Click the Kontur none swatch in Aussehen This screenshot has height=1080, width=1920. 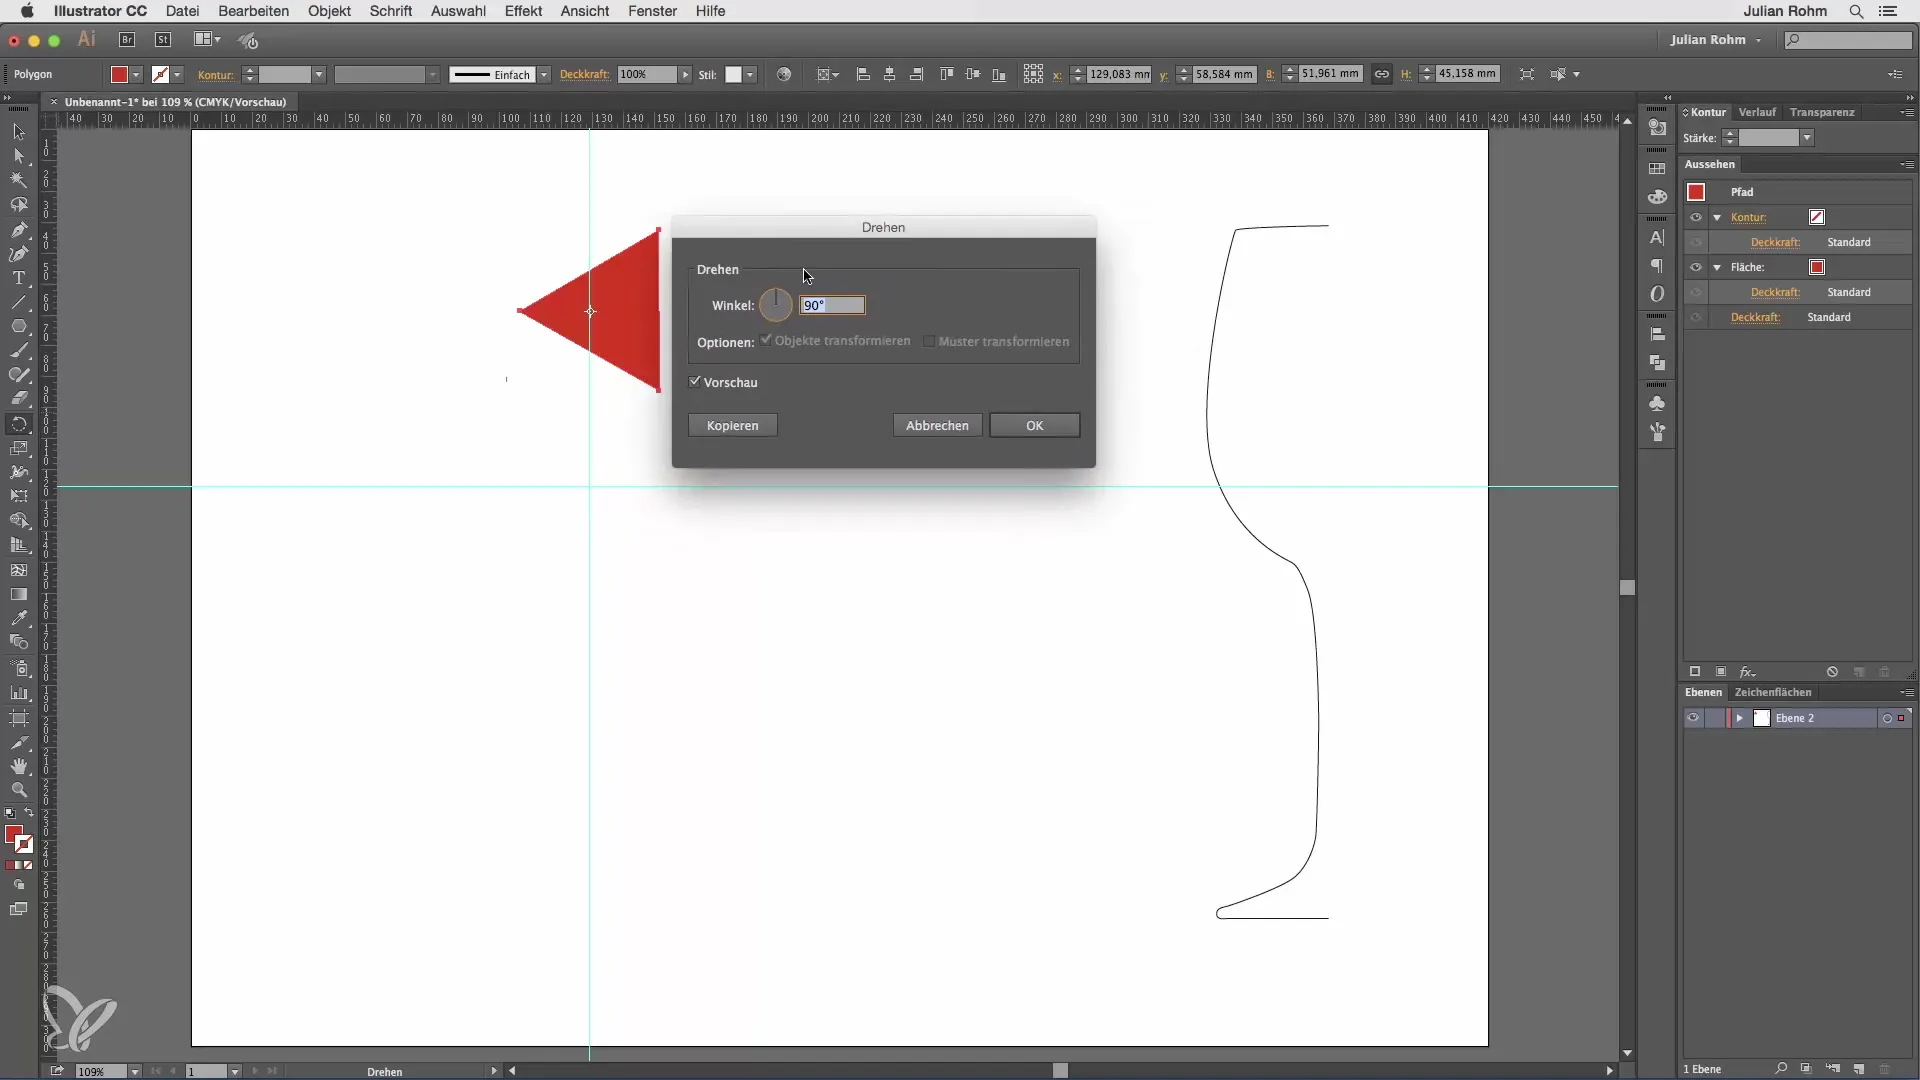click(1817, 217)
